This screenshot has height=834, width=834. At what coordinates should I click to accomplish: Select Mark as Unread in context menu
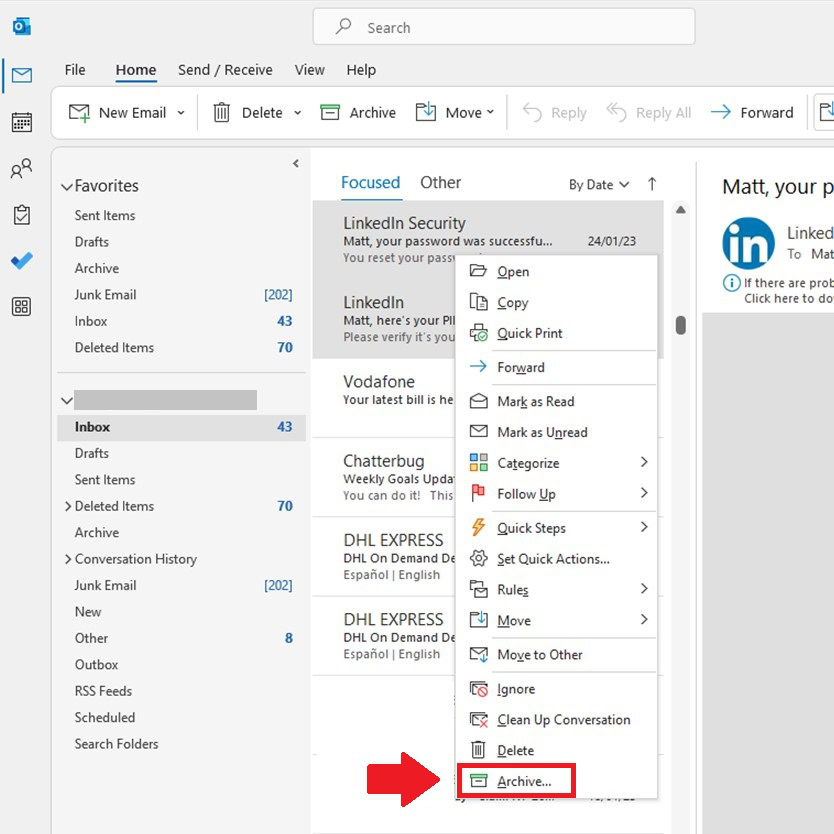(x=542, y=432)
